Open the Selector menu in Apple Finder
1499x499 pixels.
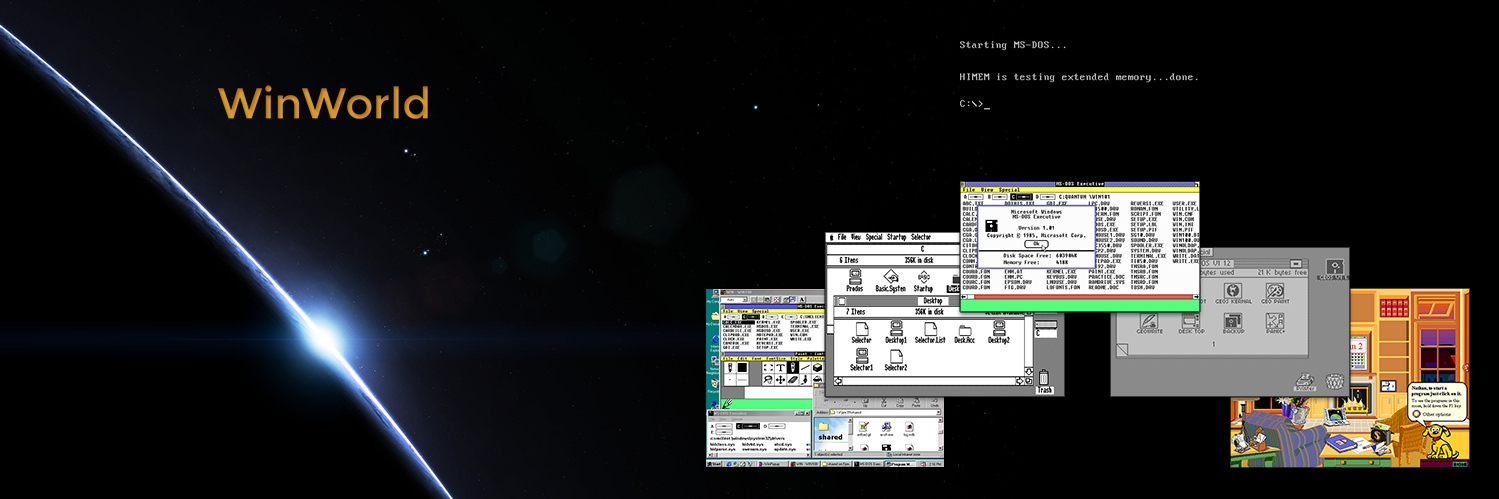click(x=921, y=237)
